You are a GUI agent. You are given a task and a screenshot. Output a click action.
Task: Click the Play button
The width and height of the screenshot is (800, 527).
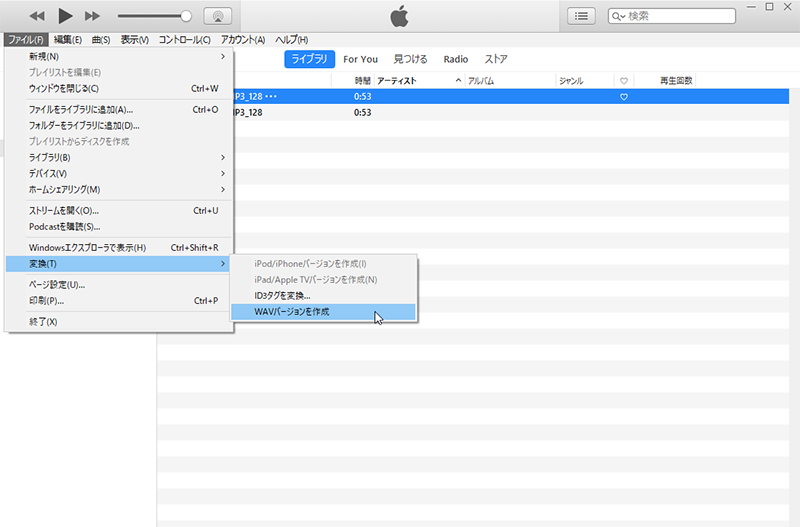(x=65, y=16)
